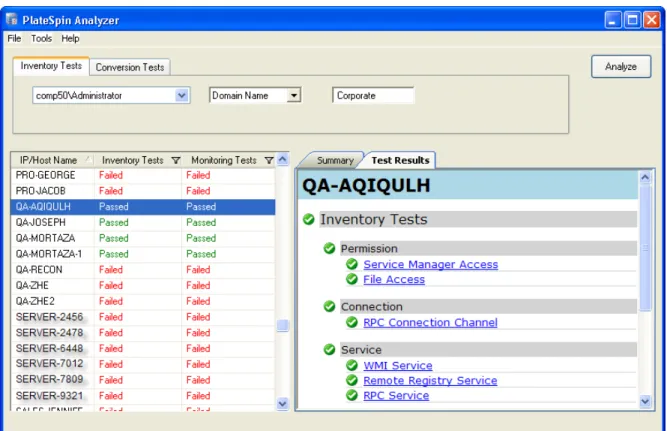The width and height of the screenshot is (667, 431).
Task: Maximize the PlateSpin Analyzer window
Action: (633, 20)
